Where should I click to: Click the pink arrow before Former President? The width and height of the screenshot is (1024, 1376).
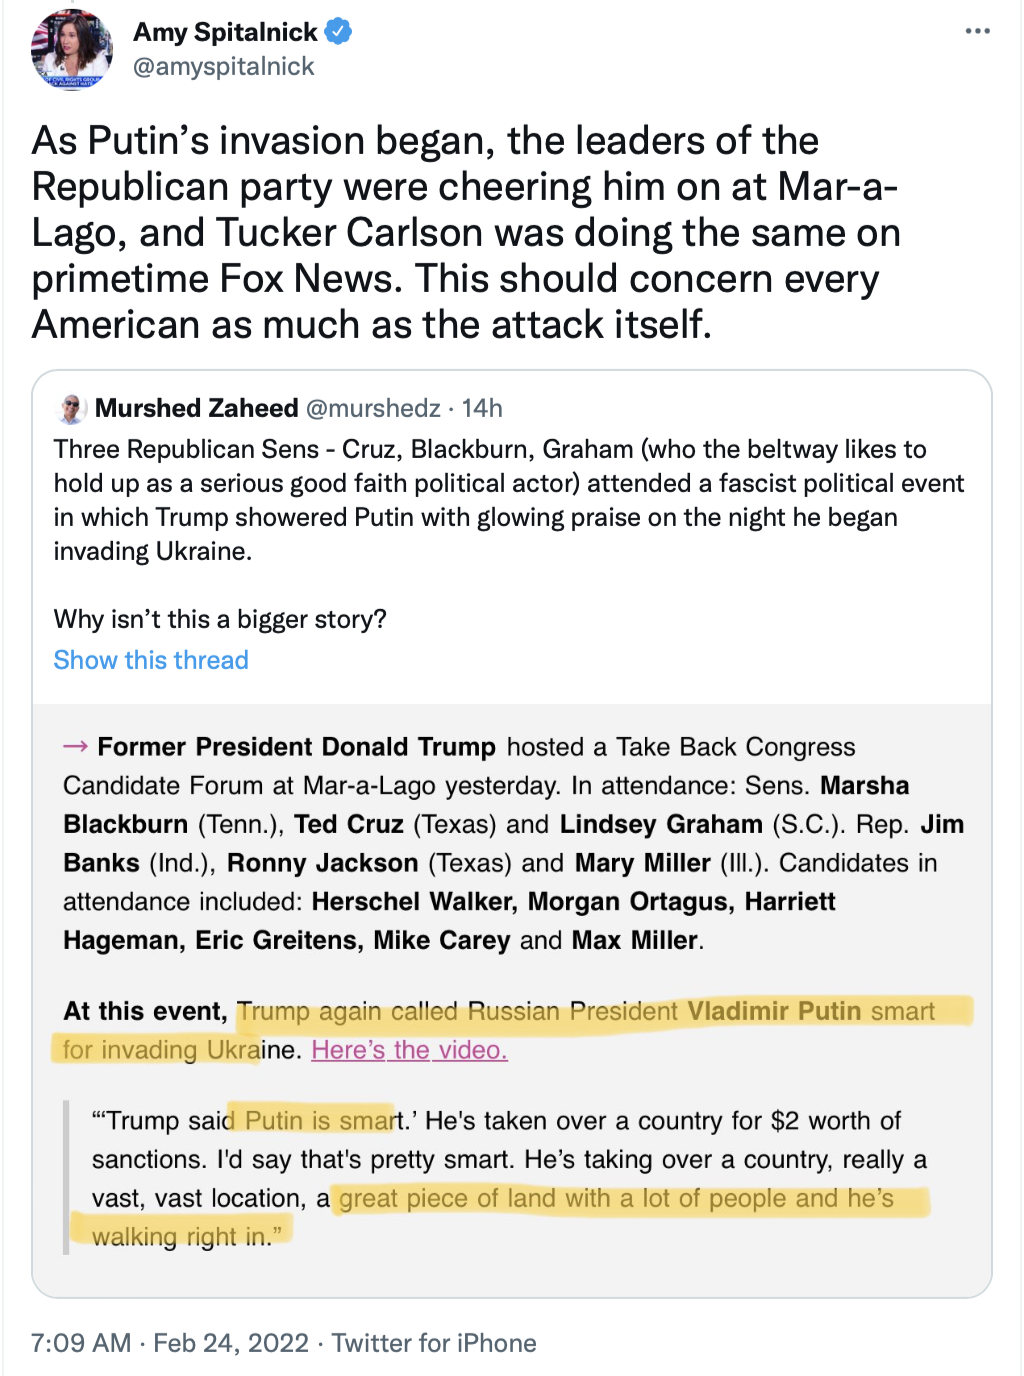pos(75,747)
